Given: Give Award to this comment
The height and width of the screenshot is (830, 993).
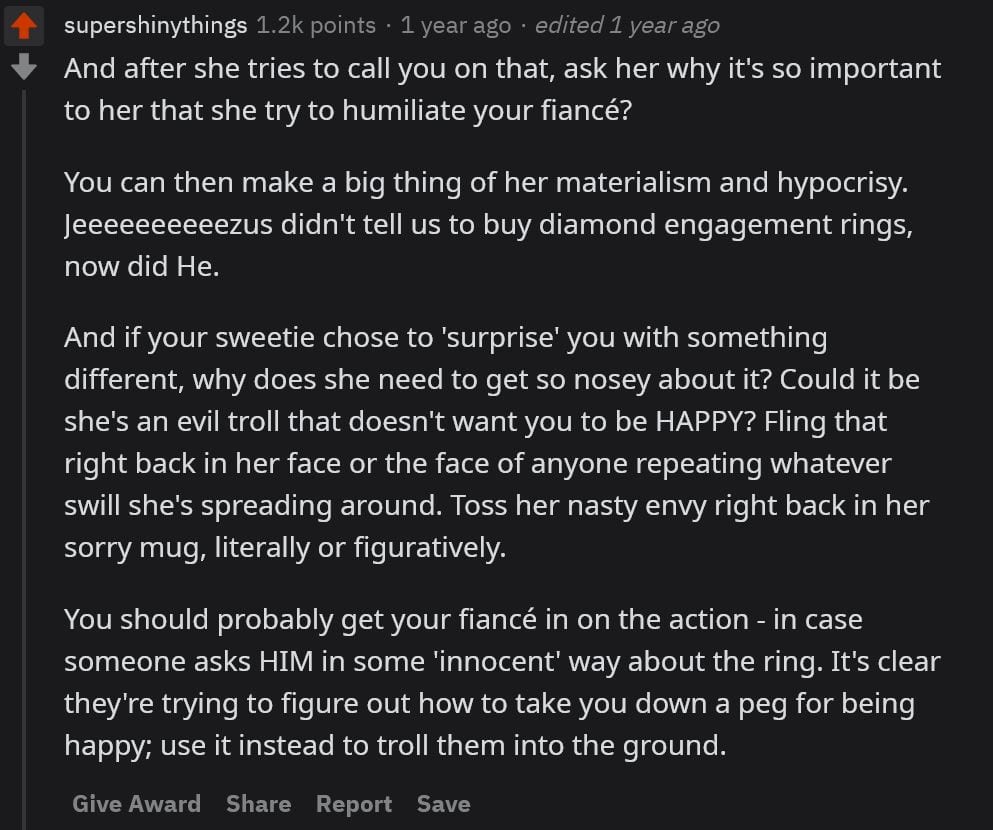Looking at the screenshot, I should click(136, 803).
